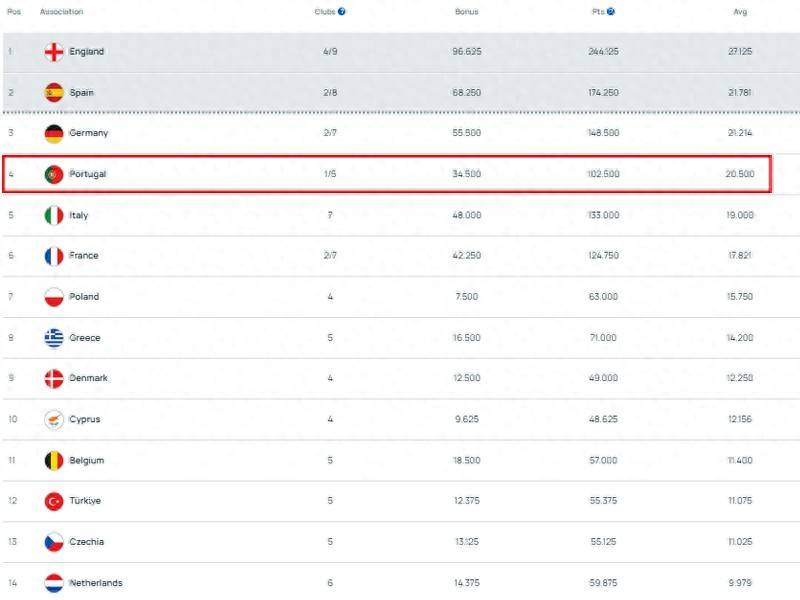
Task: Click the Cyprus flag icon
Action: click(54, 419)
